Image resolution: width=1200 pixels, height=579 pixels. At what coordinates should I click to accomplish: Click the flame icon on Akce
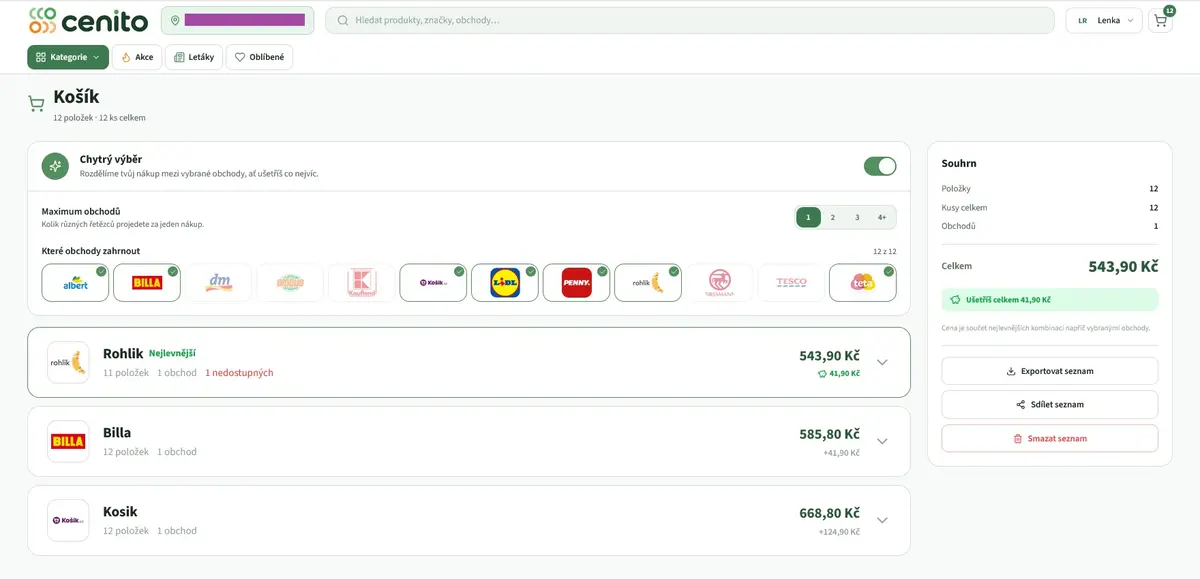(126, 57)
